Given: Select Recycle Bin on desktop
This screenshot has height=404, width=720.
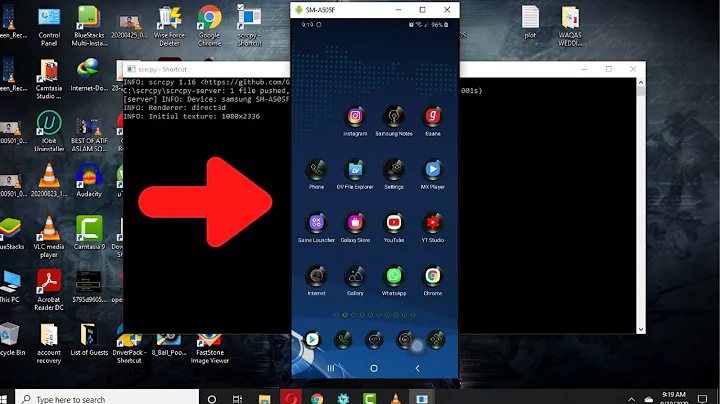Looking at the screenshot, I should click(11, 340).
